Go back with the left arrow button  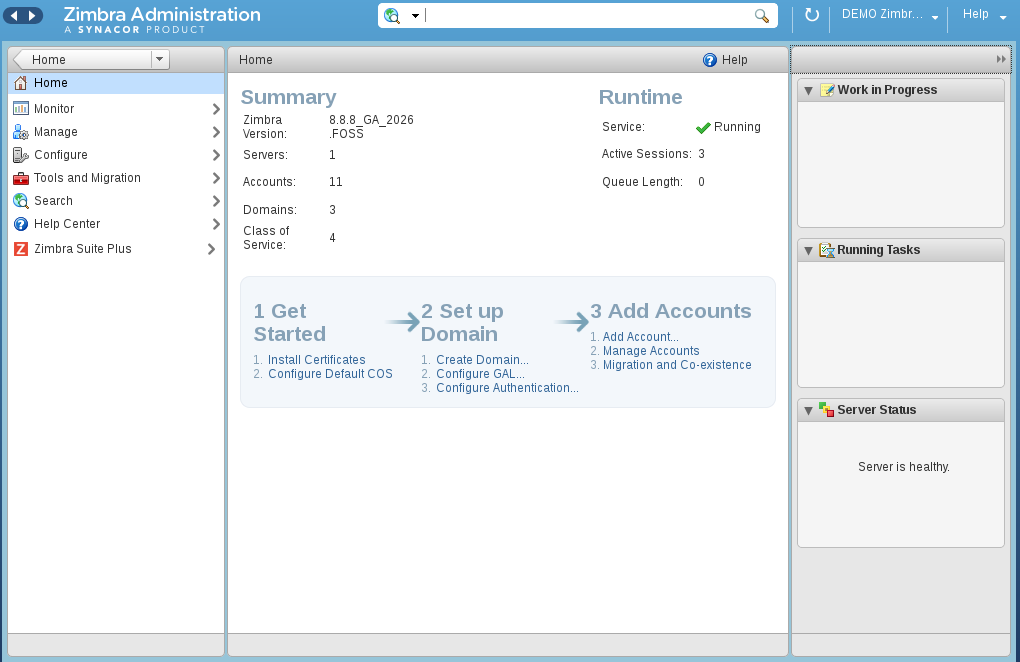click(x=14, y=16)
